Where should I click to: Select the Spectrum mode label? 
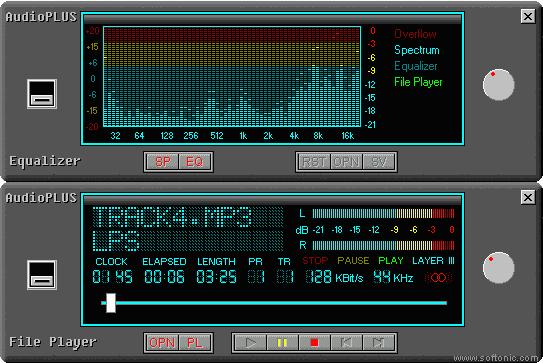point(417,50)
